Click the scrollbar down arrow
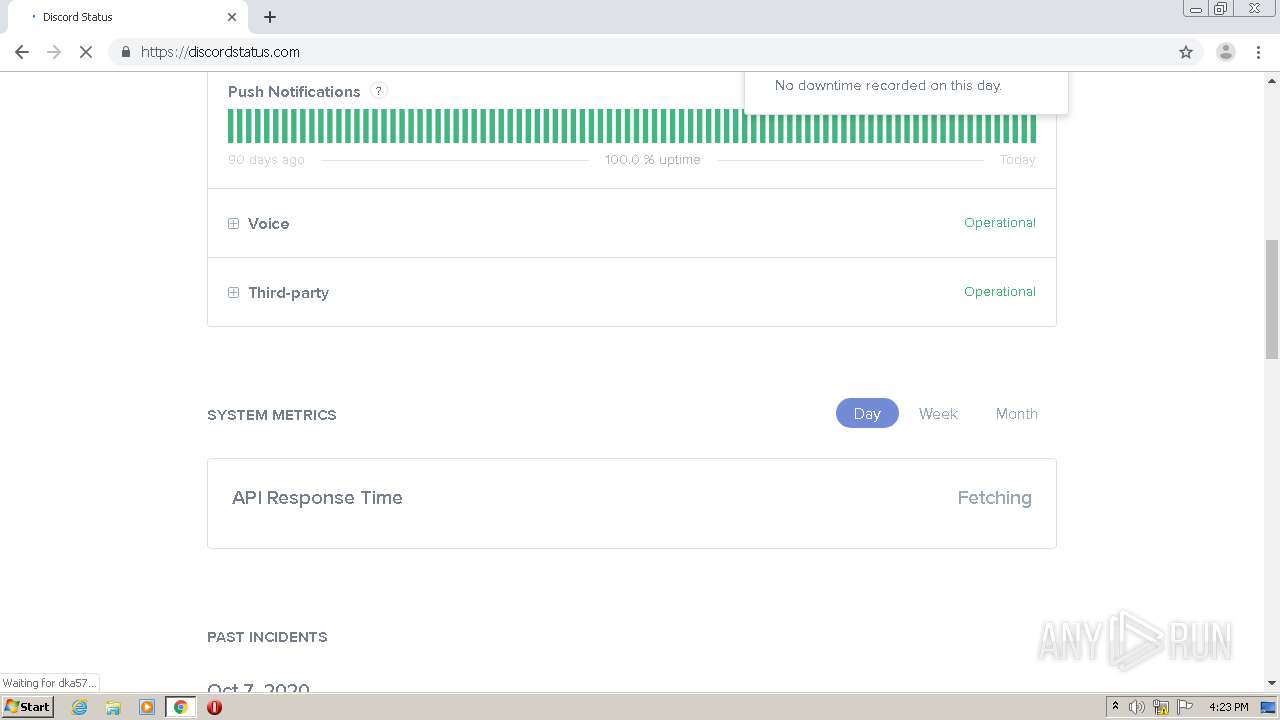Screen dimensions: 1280x720 click(x=1272, y=683)
